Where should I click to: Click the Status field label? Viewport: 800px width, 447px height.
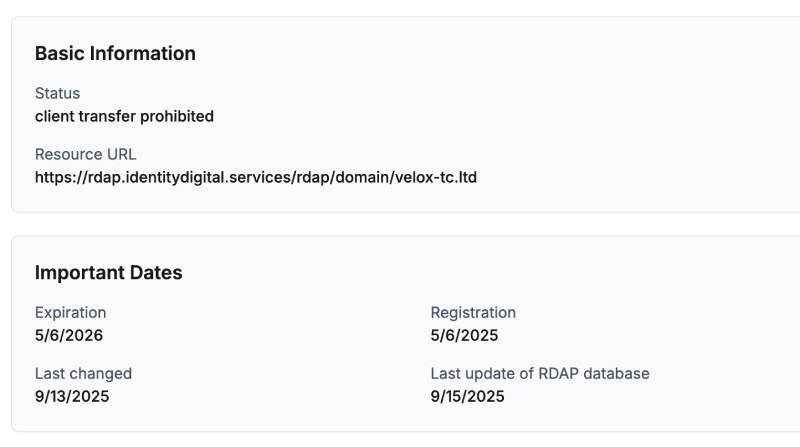(57, 93)
